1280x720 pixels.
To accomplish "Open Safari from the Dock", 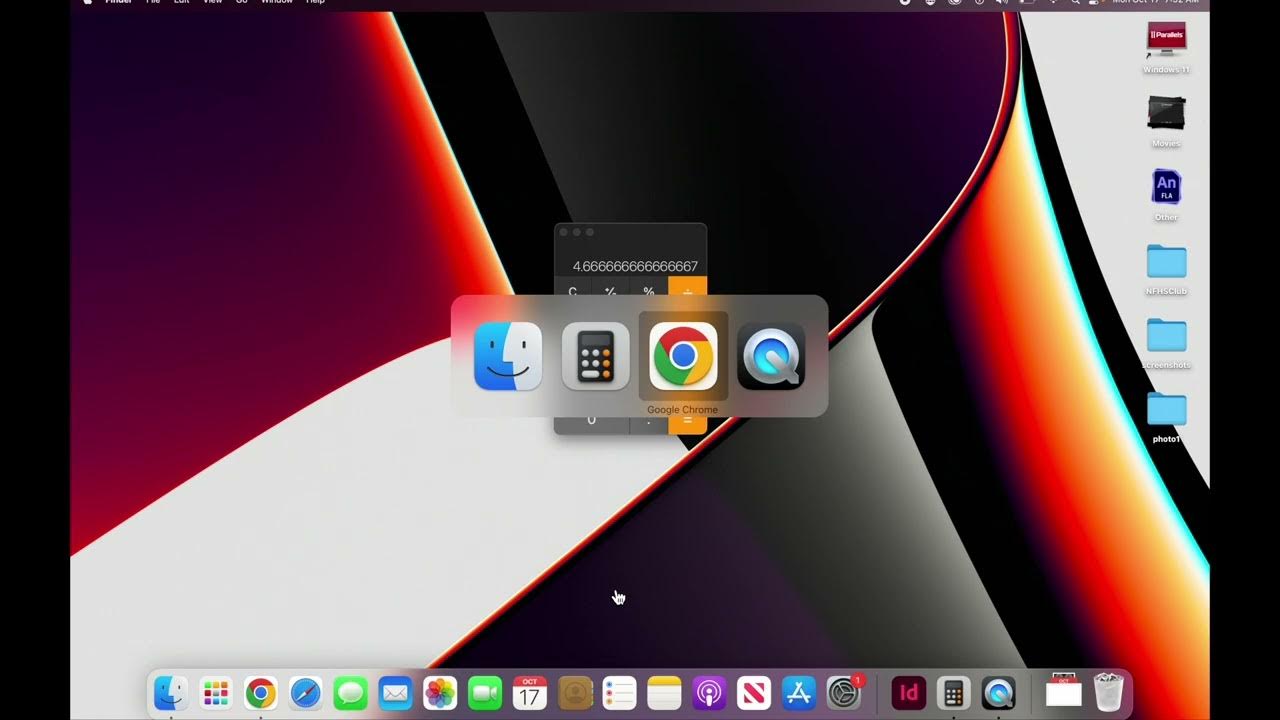I will coord(306,692).
